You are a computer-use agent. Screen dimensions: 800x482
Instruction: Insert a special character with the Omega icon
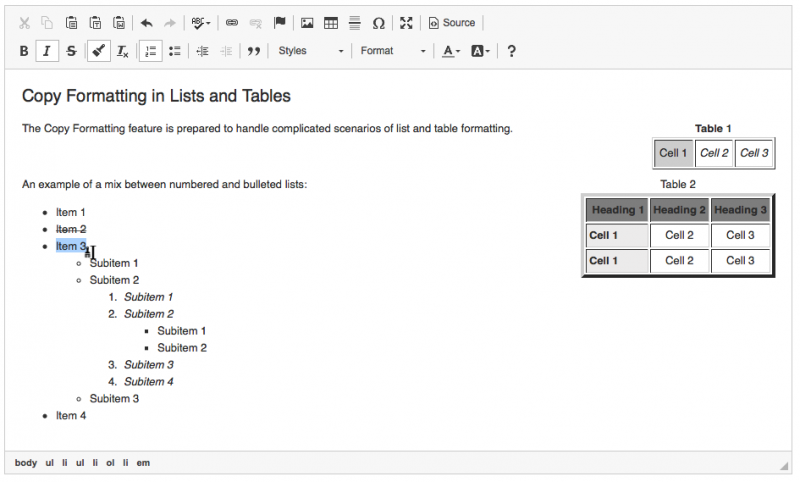tap(379, 22)
